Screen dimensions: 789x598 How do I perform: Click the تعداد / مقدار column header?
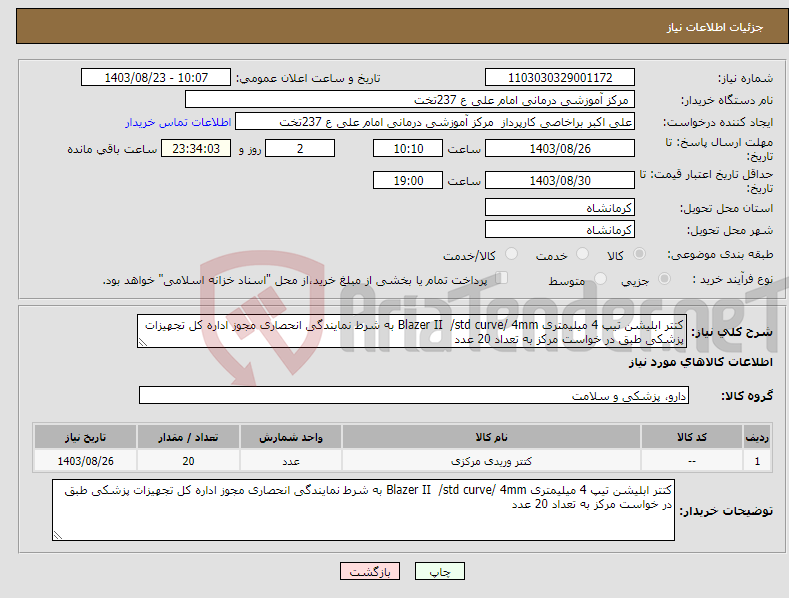click(188, 437)
